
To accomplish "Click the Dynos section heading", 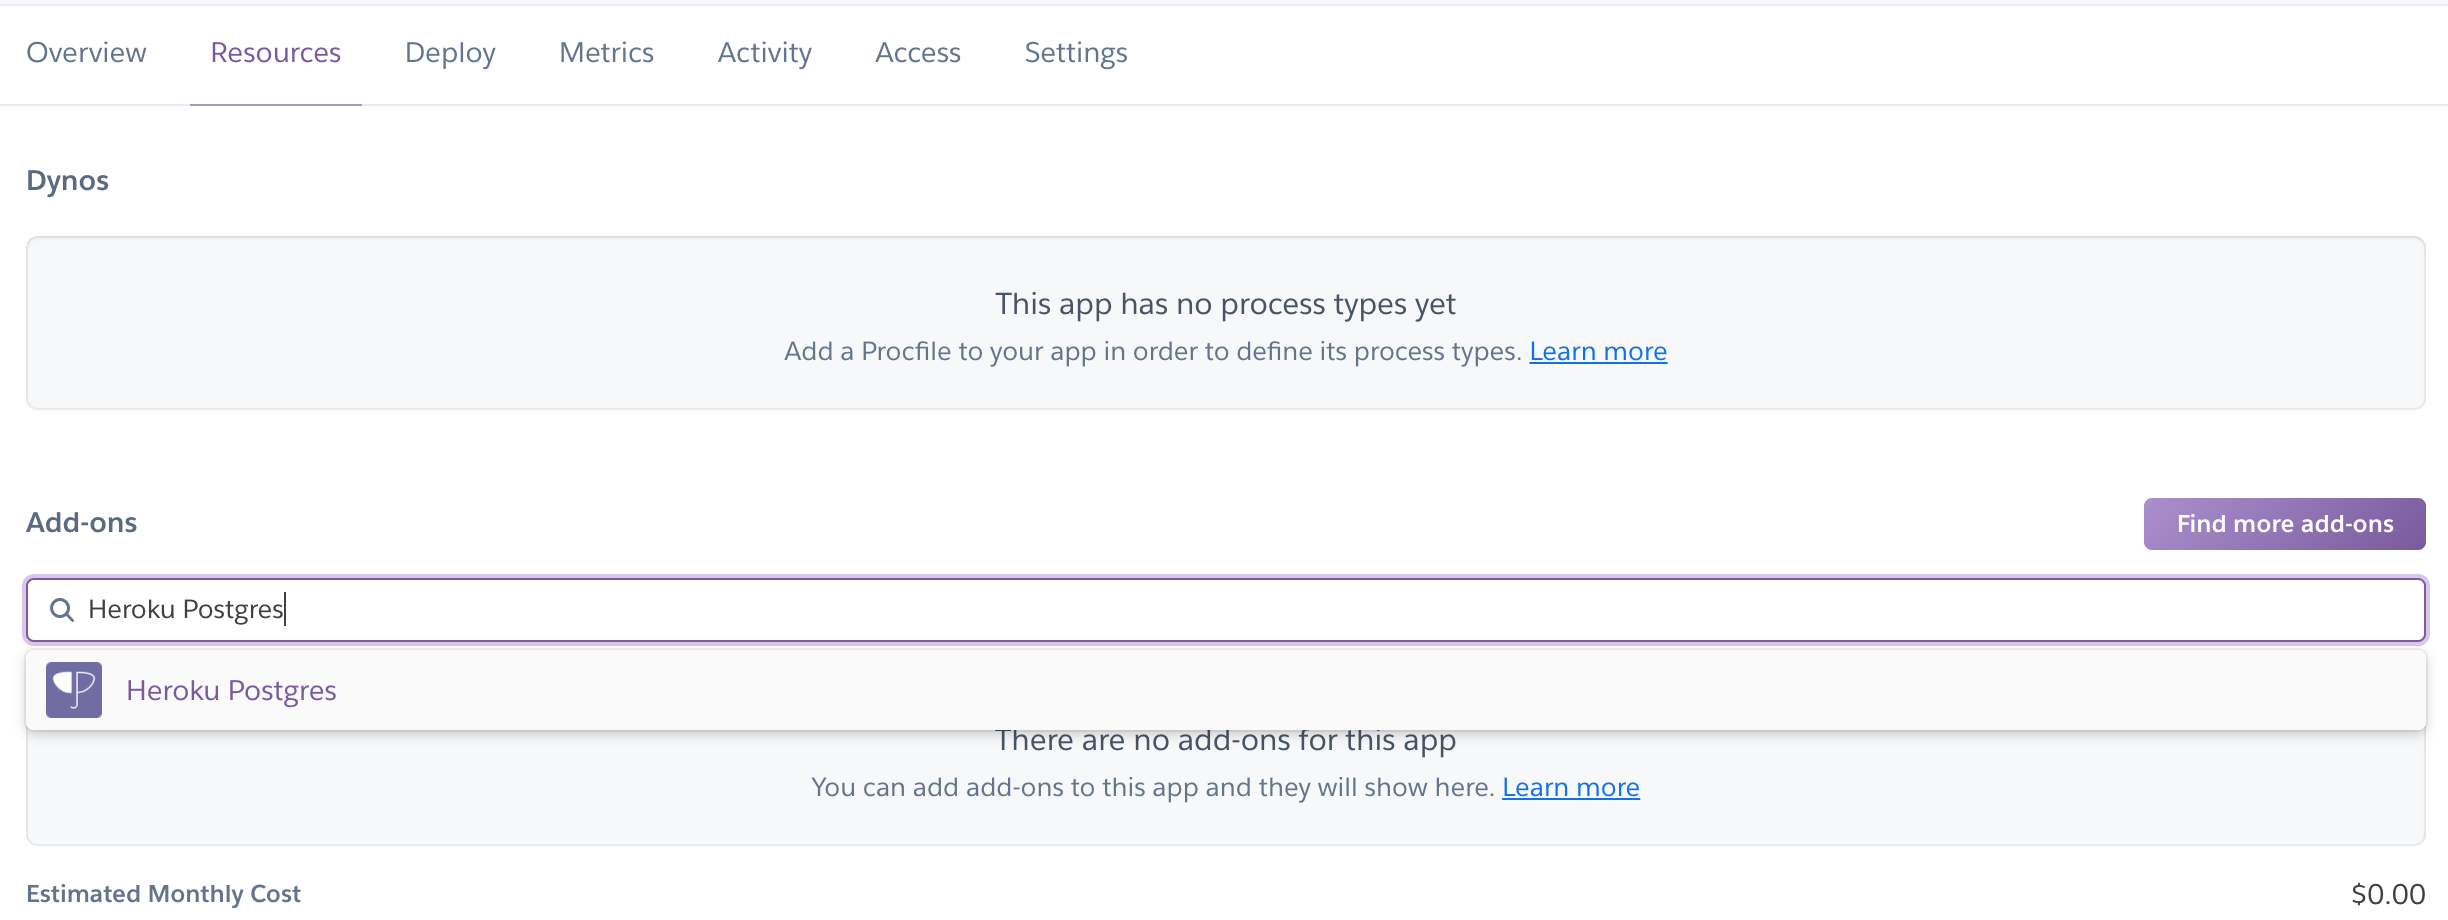I will pyautogui.click(x=68, y=180).
